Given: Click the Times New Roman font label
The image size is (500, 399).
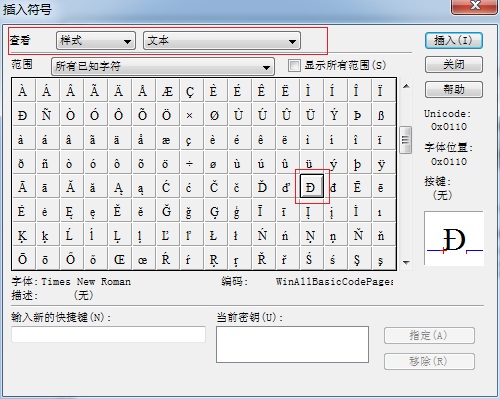Looking at the screenshot, I should tap(86, 282).
